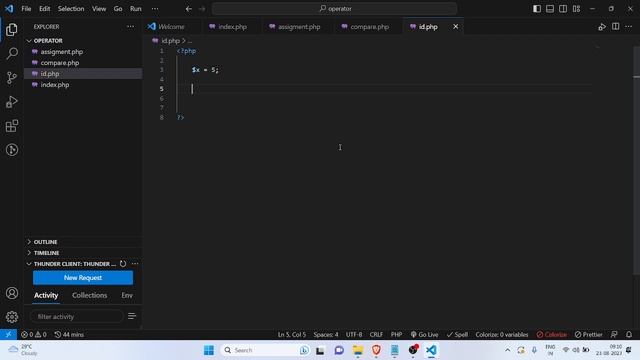This screenshot has width=640, height=360.
Task: Open the Thunder Client icon in activity bar
Action: pos(12,150)
